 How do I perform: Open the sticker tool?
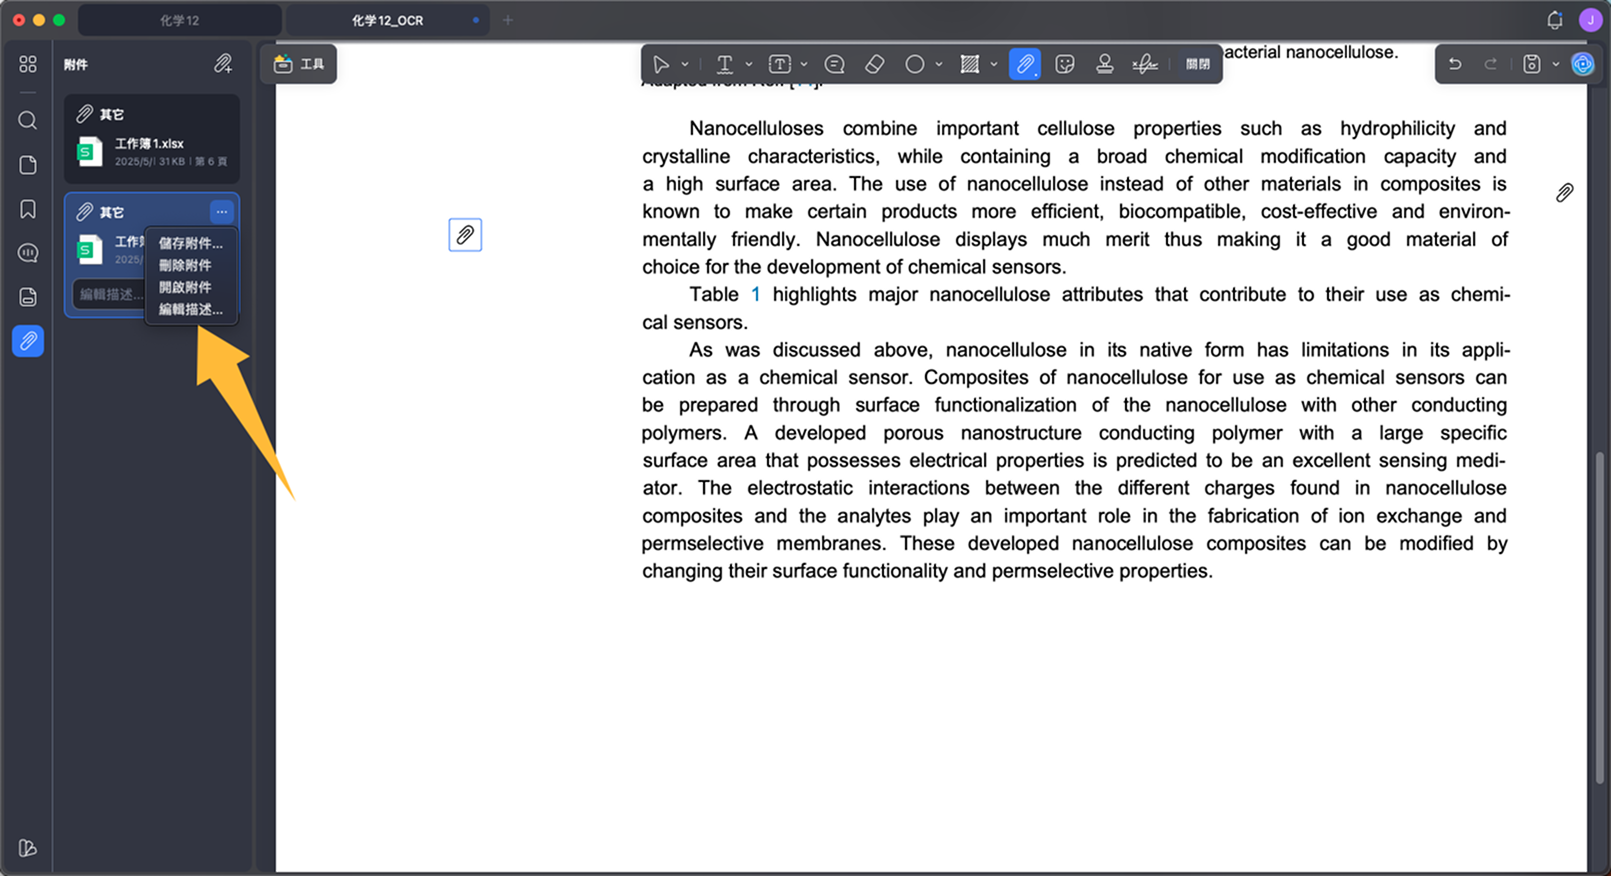pyautogui.click(x=1065, y=64)
